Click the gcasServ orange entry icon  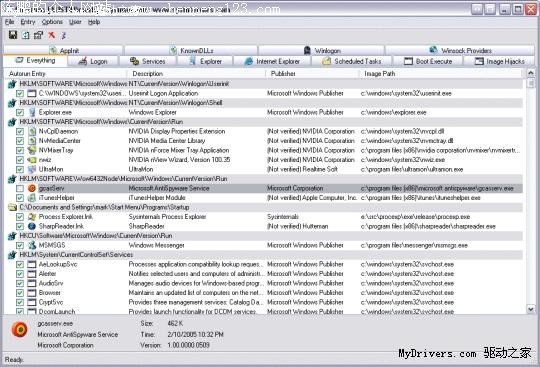[32, 188]
